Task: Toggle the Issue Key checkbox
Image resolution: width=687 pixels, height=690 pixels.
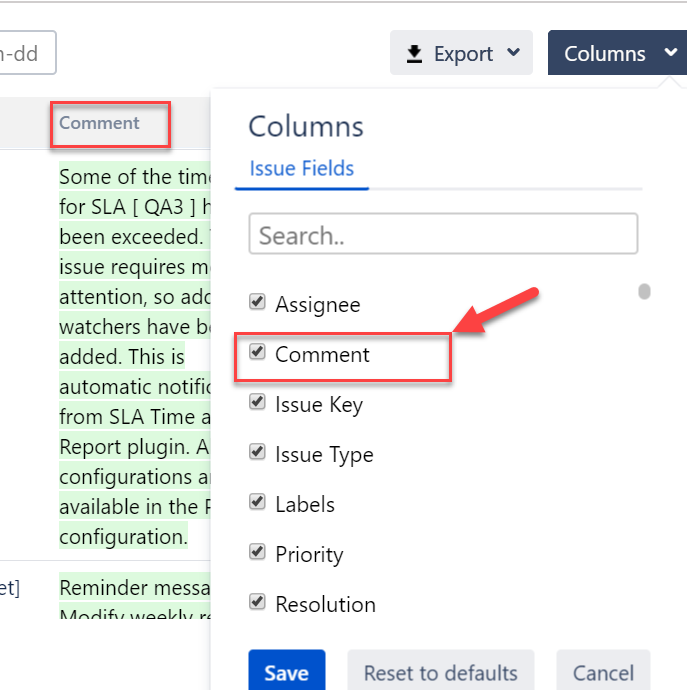Action: pos(257,402)
